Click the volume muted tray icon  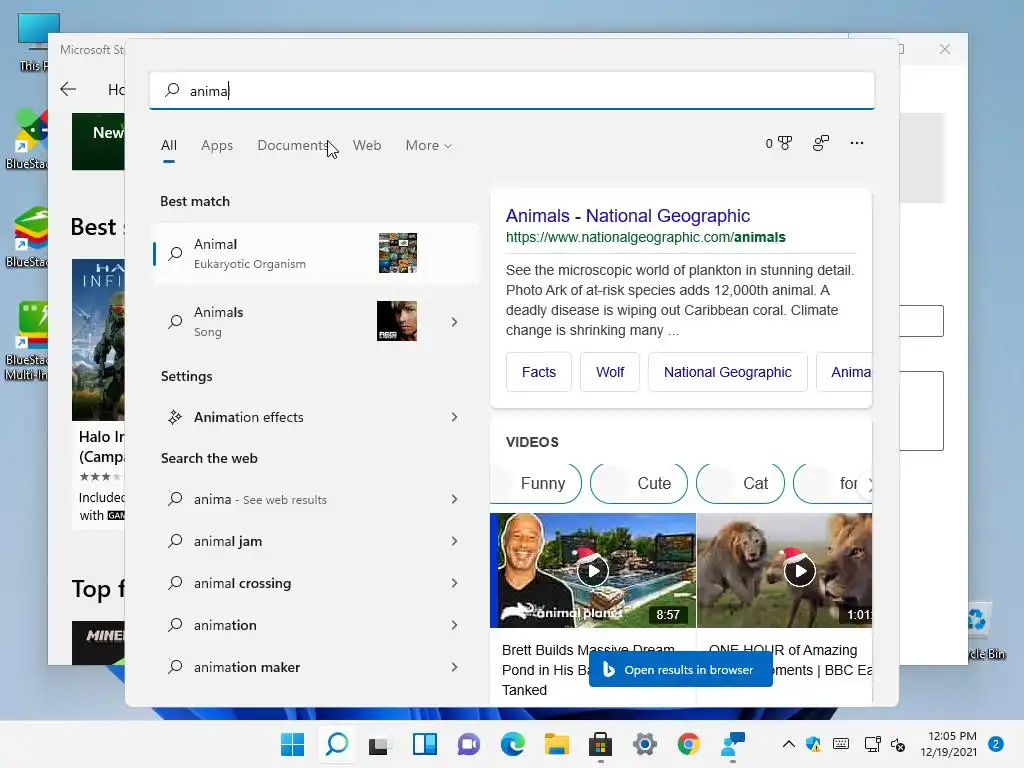point(898,744)
